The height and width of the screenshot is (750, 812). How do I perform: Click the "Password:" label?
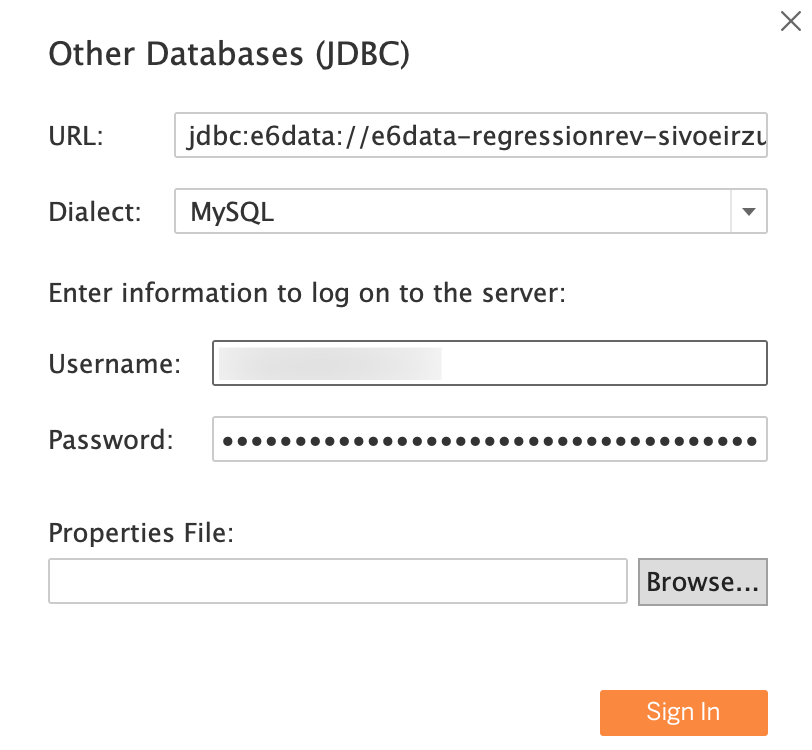pos(111,440)
